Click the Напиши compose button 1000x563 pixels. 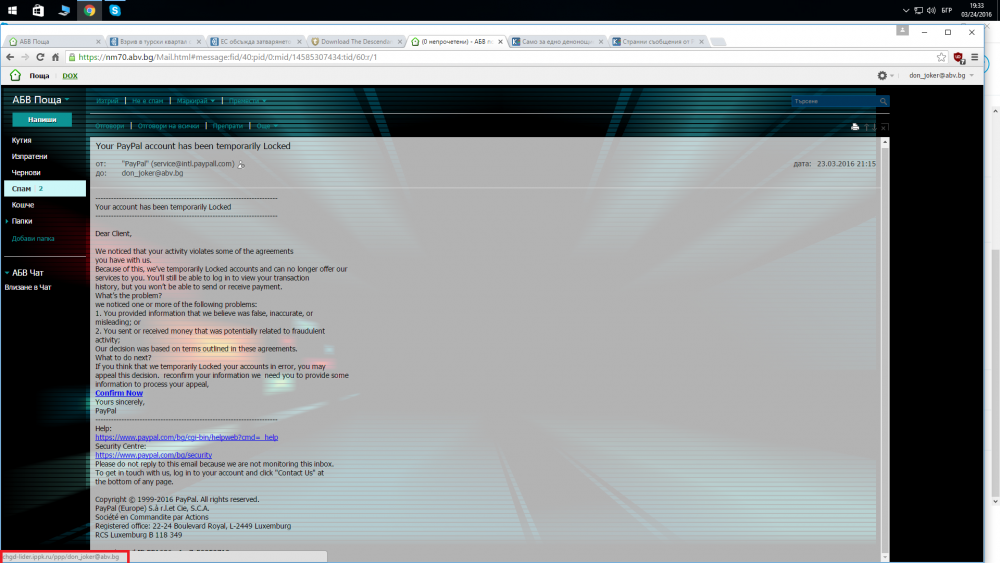42,119
